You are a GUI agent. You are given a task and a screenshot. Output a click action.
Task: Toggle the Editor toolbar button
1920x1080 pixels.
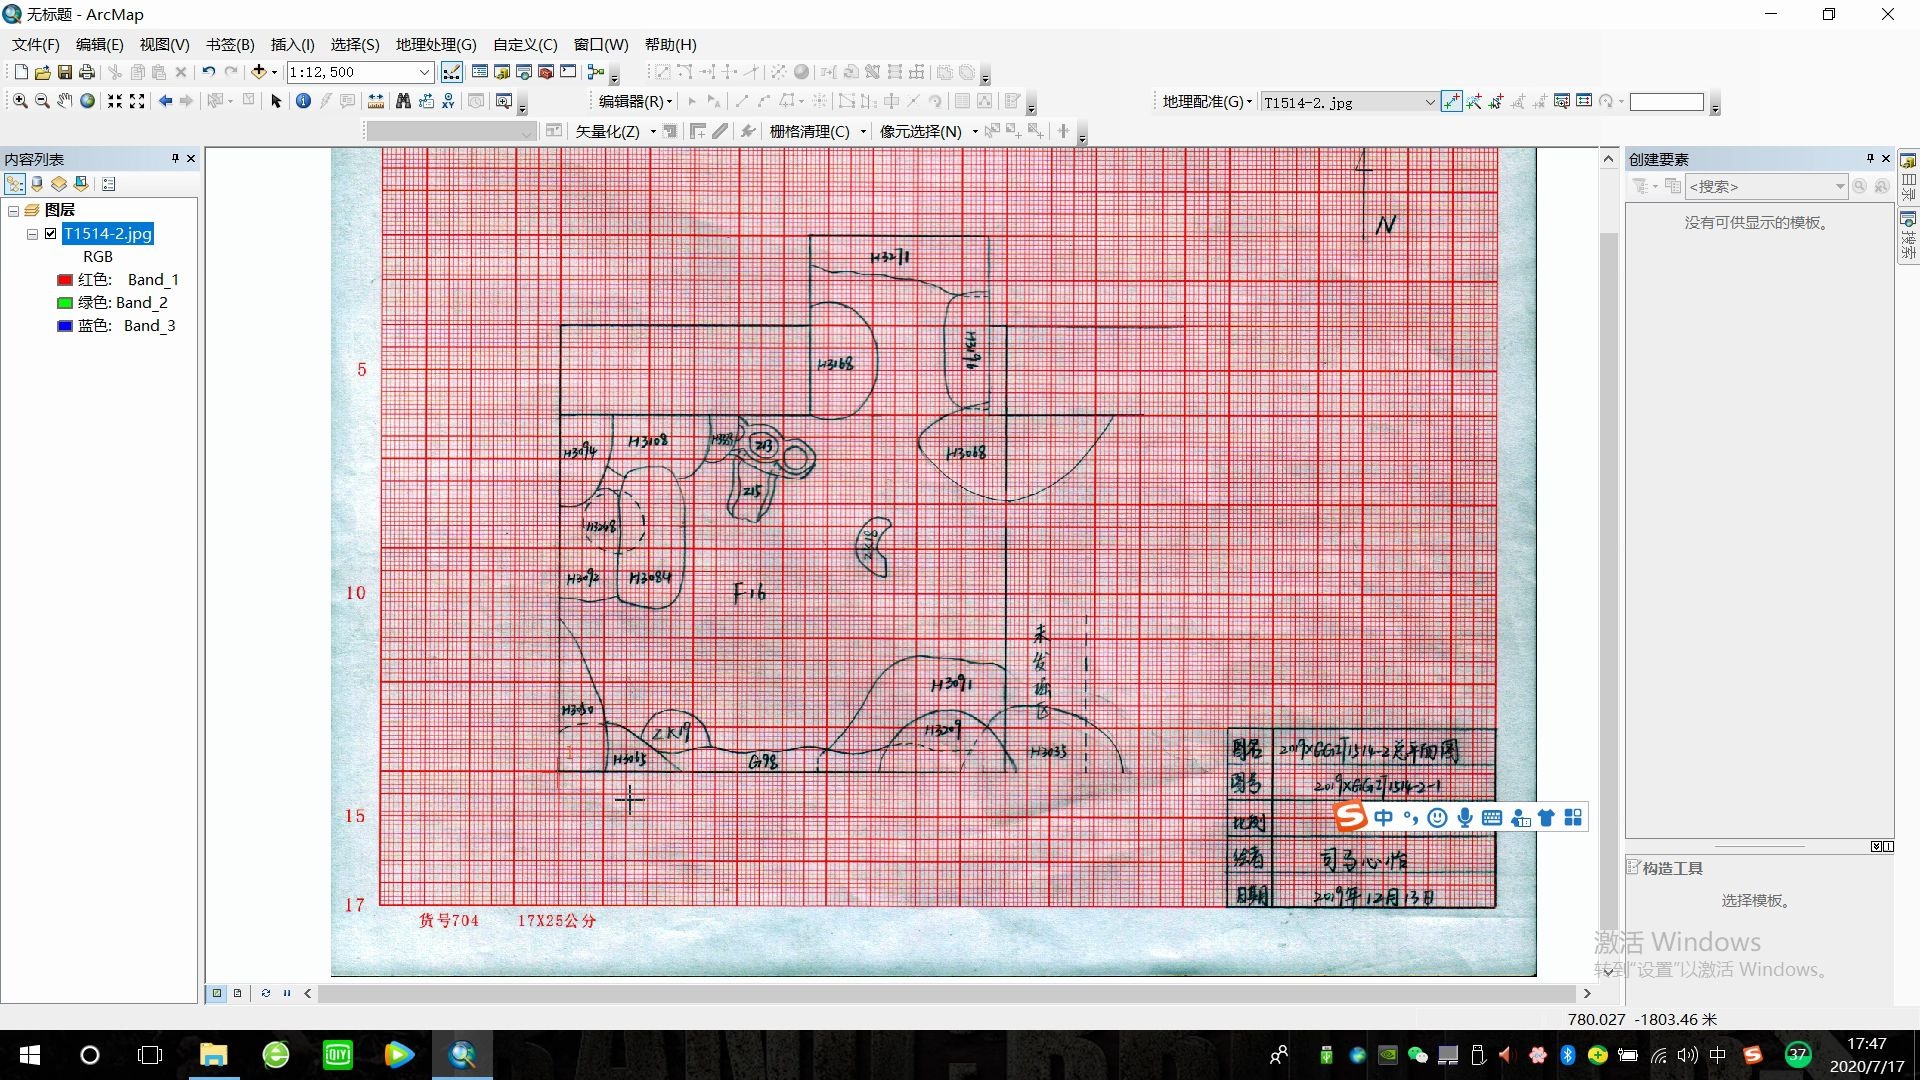tap(452, 72)
